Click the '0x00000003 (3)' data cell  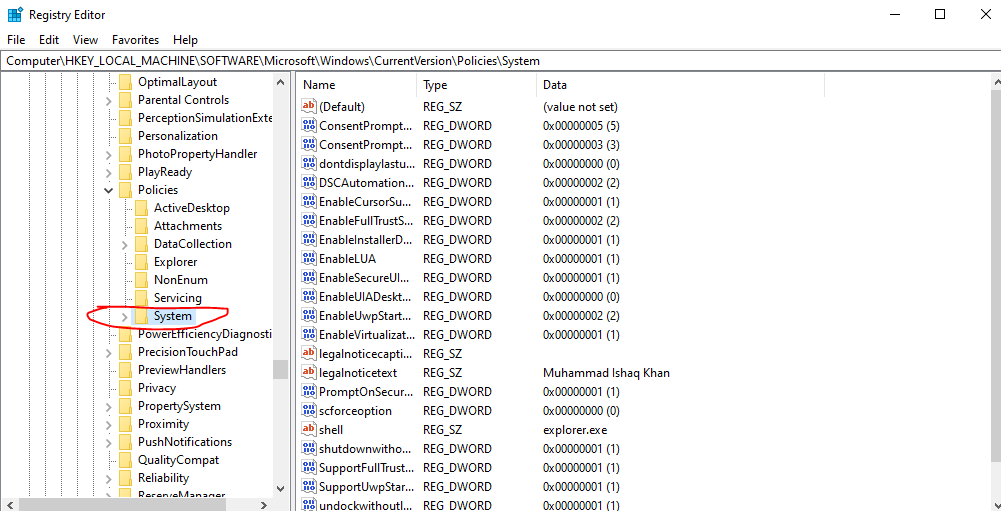[x=581, y=144]
